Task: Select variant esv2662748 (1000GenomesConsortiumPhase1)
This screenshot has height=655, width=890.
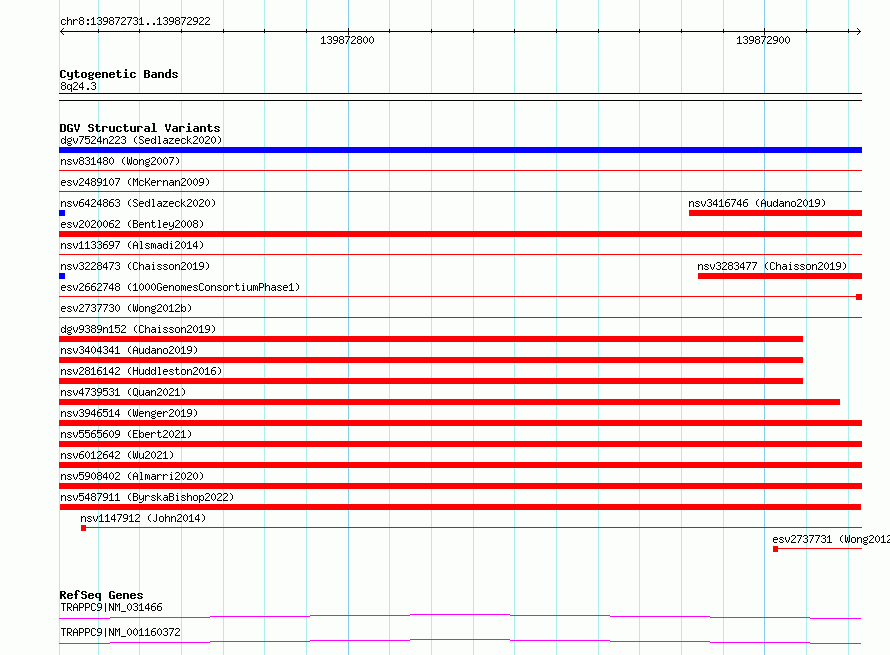Action: tap(180, 287)
